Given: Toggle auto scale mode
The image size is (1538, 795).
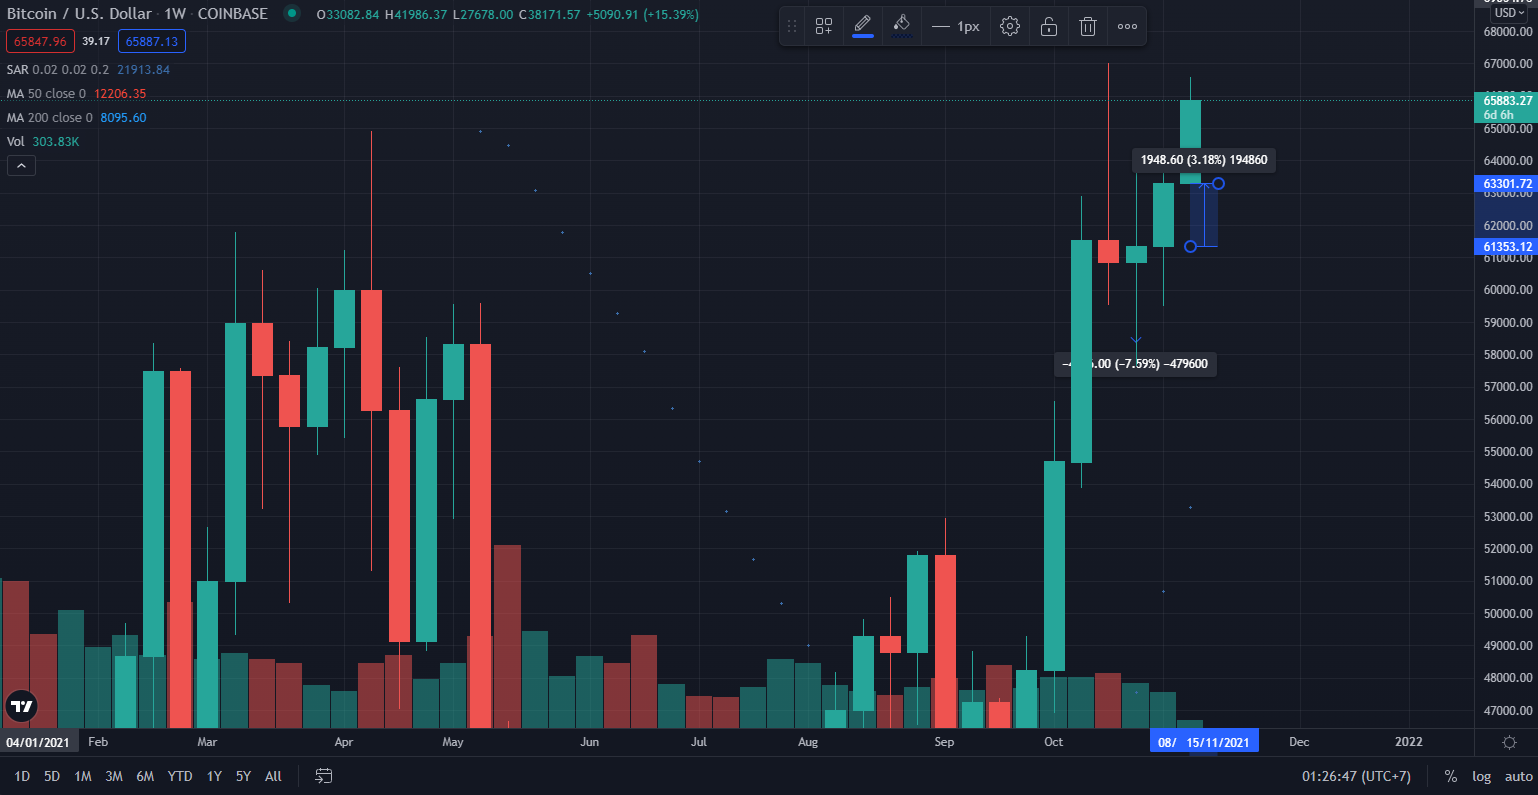Looking at the screenshot, I should tap(1518, 776).
